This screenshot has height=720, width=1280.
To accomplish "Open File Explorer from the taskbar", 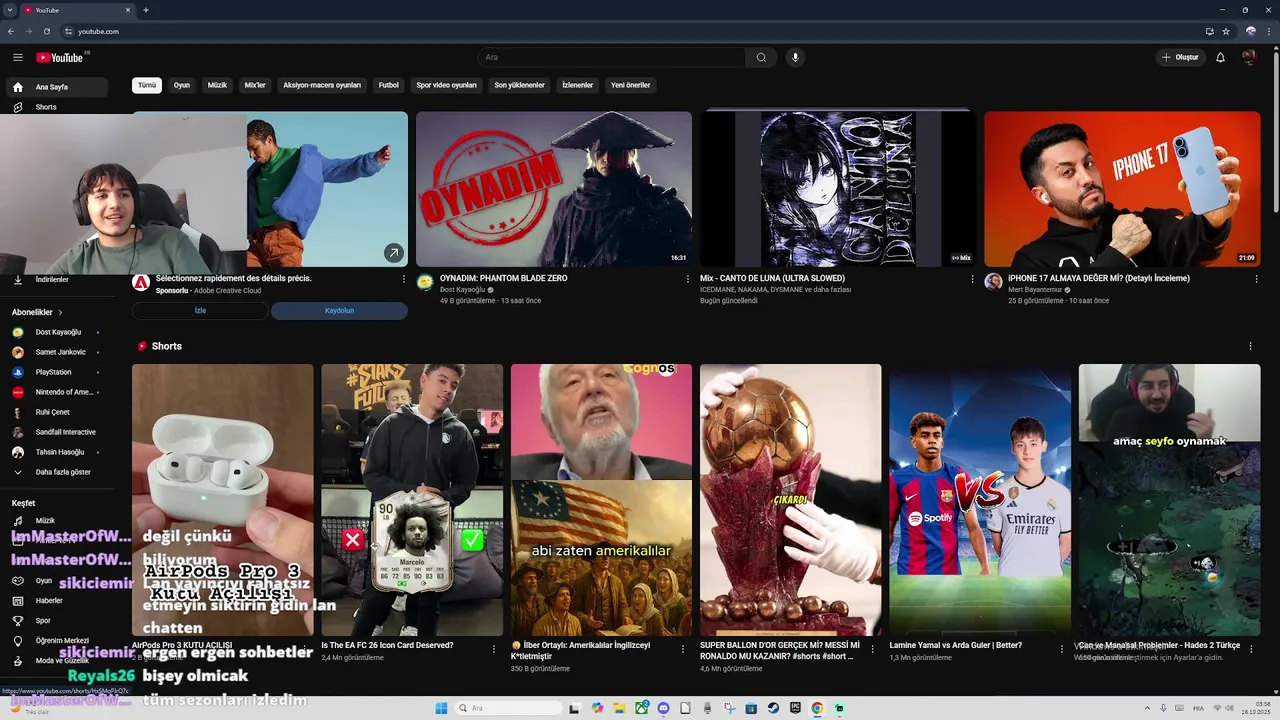I will coord(619,708).
